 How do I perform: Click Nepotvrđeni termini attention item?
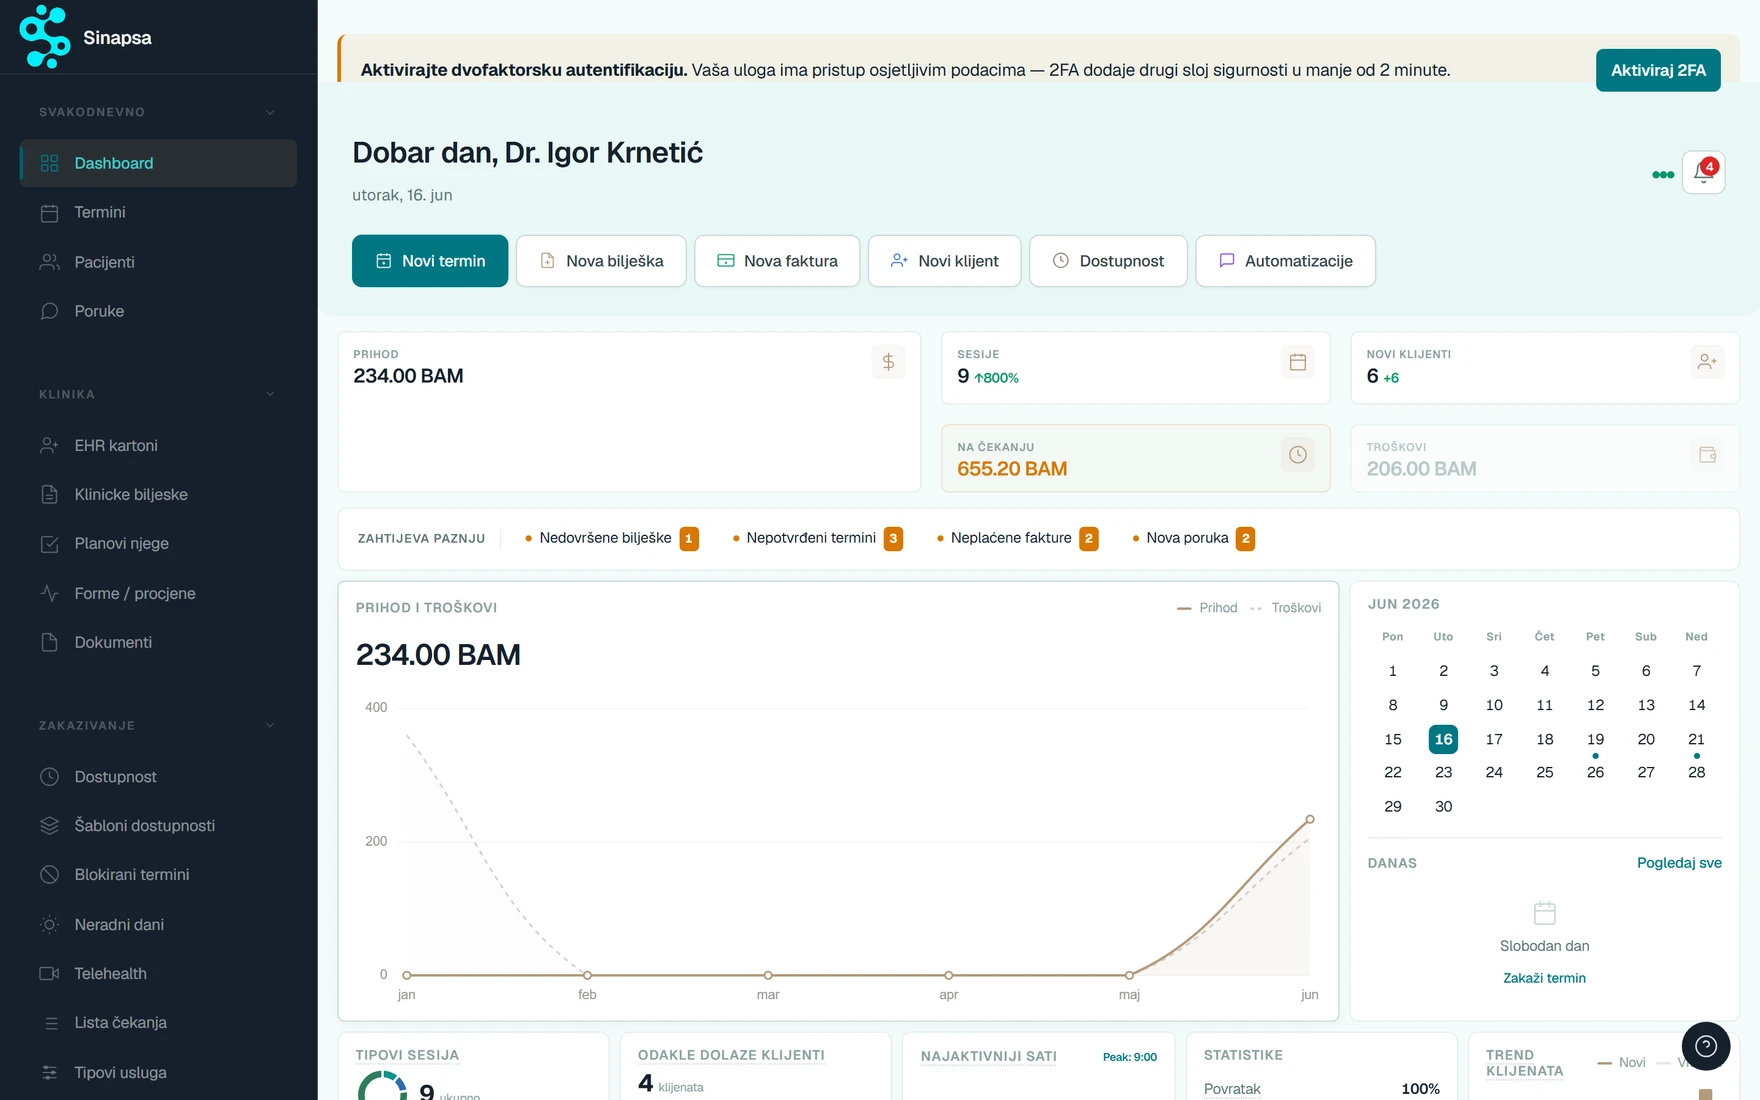coord(818,538)
